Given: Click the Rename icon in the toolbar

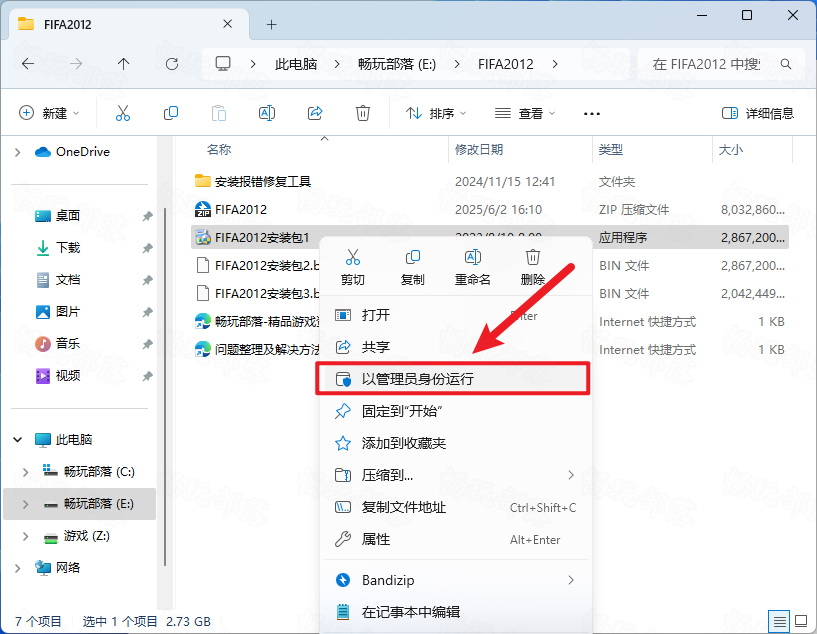Looking at the screenshot, I should [x=267, y=113].
